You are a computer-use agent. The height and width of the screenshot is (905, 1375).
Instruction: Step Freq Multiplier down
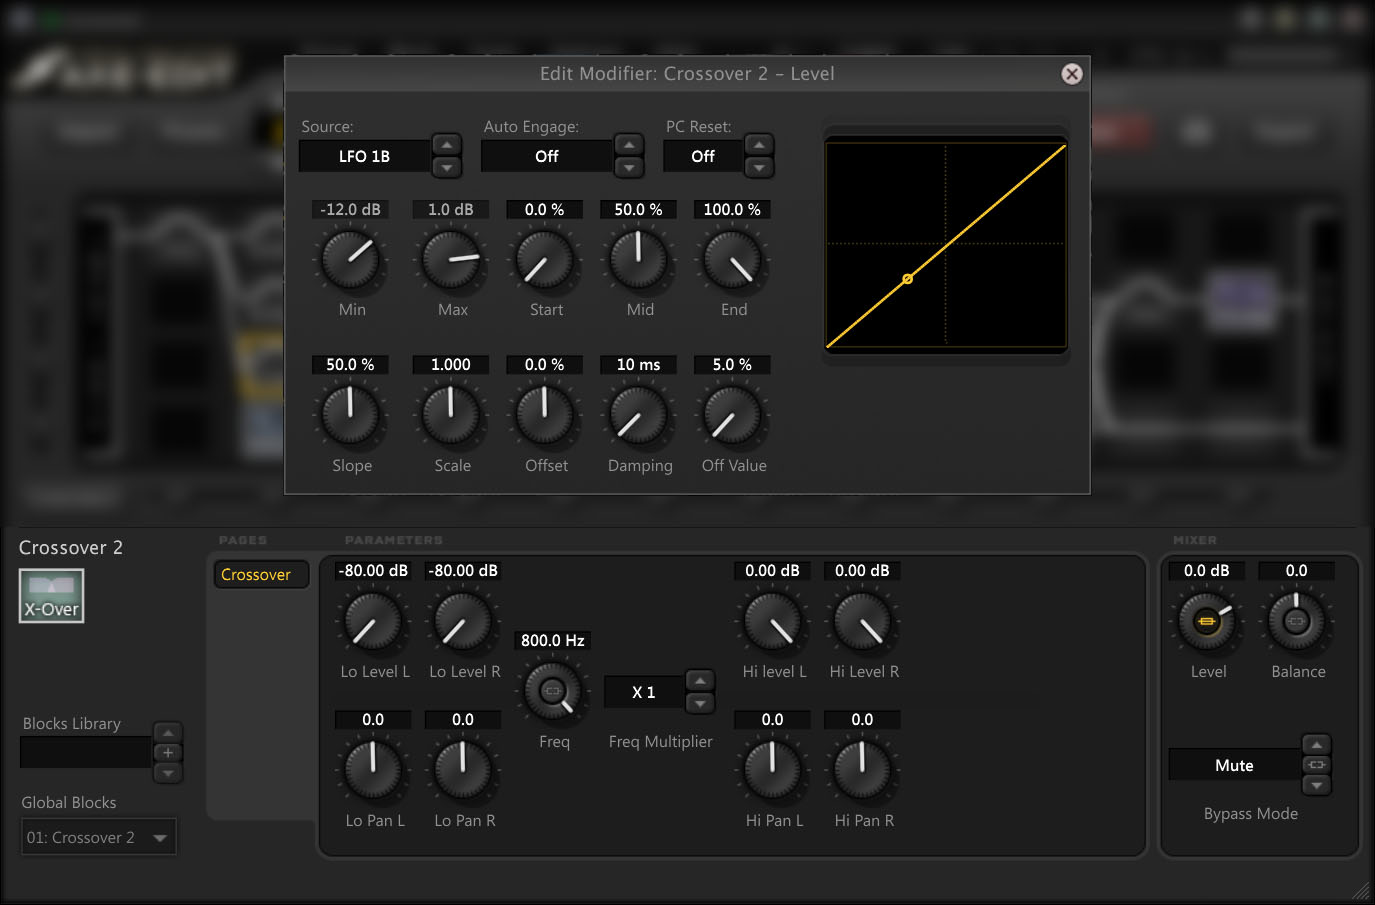(700, 703)
